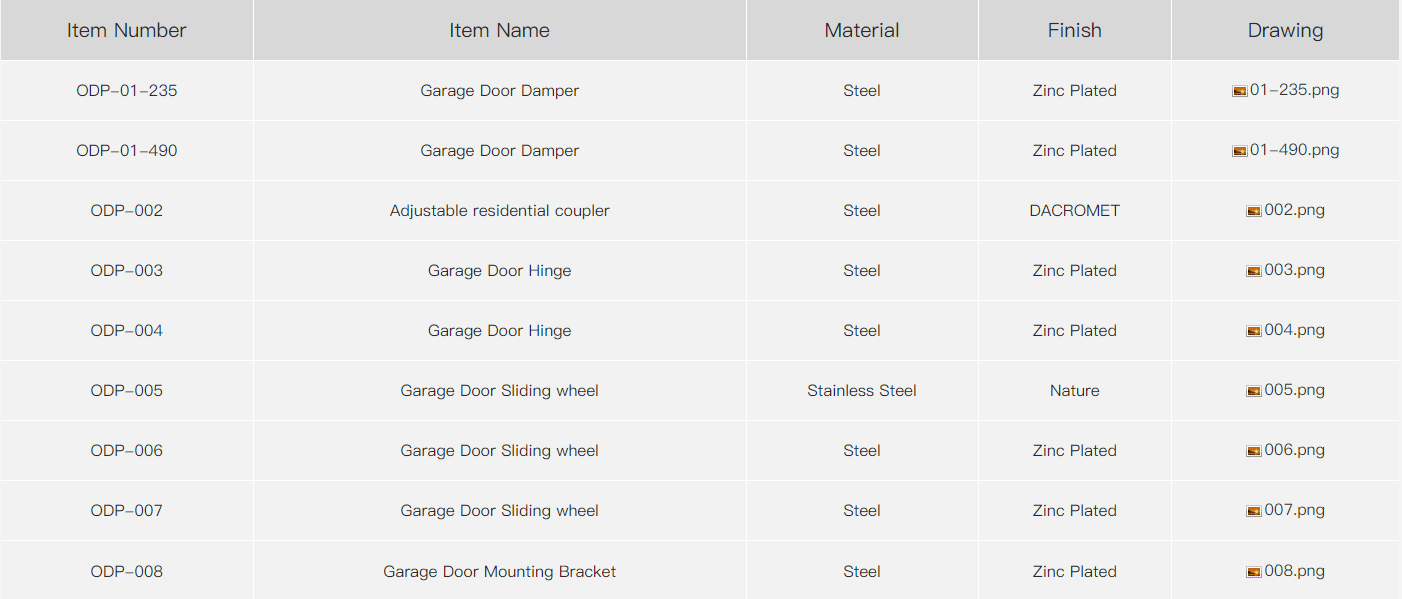Click the Item Number column header
The width and height of the screenshot is (1402, 599).
click(x=127, y=30)
